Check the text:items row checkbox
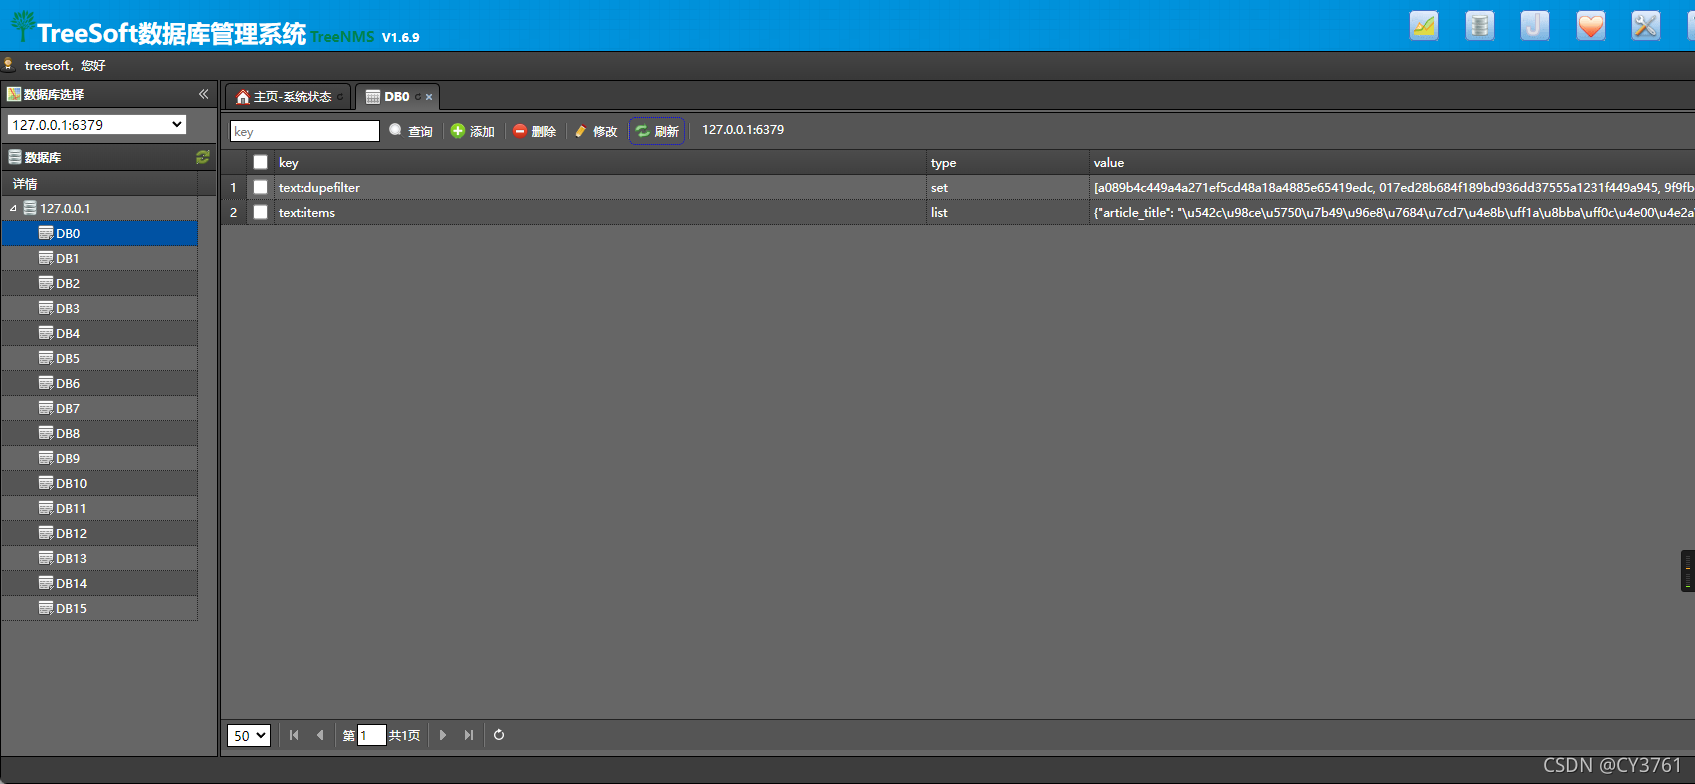1695x784 pixels. tap(260, 212)
